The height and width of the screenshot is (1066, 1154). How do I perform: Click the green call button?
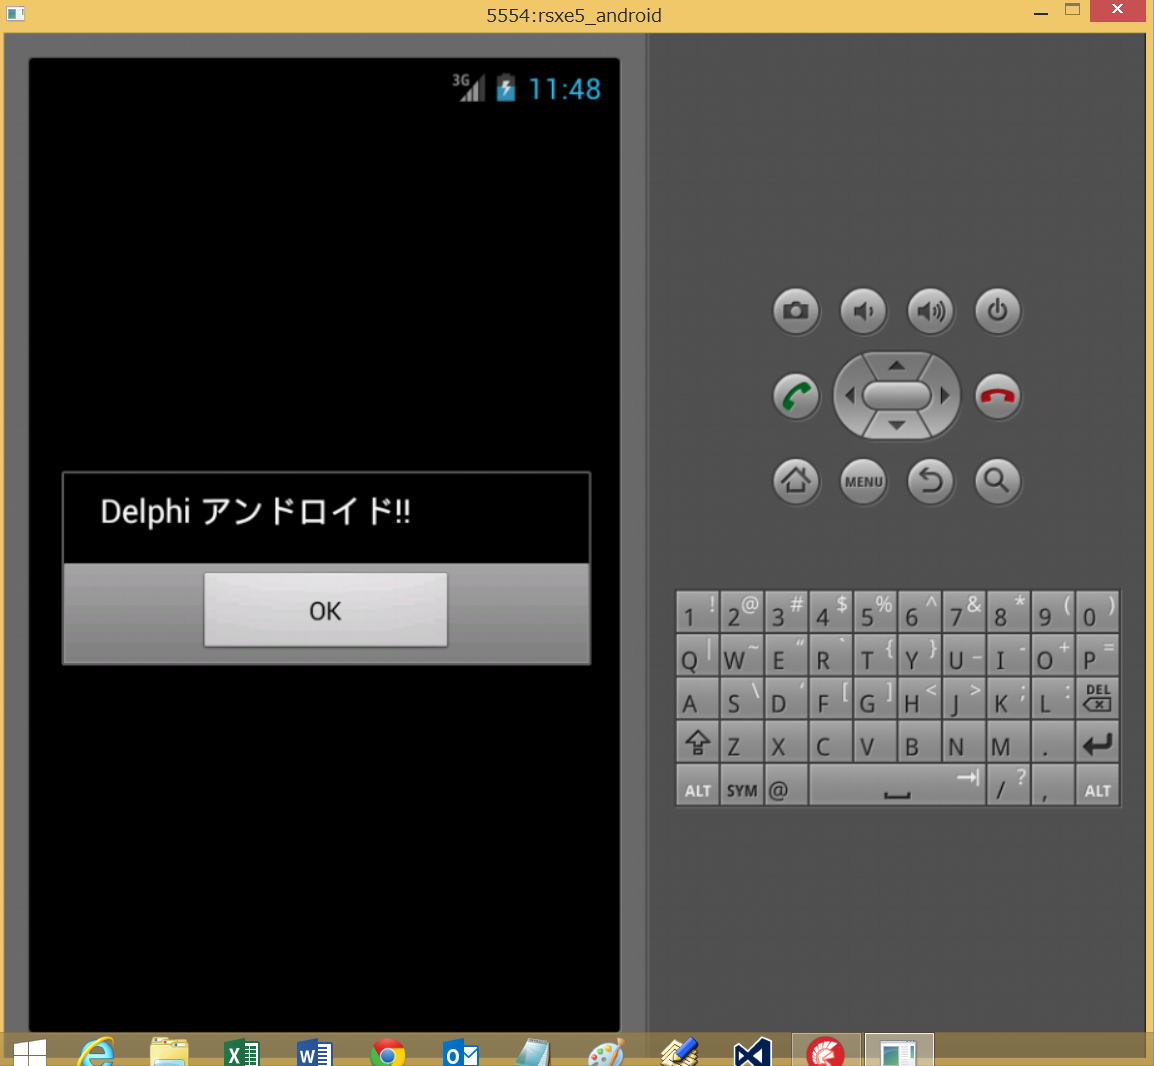(x=796, y=396)
